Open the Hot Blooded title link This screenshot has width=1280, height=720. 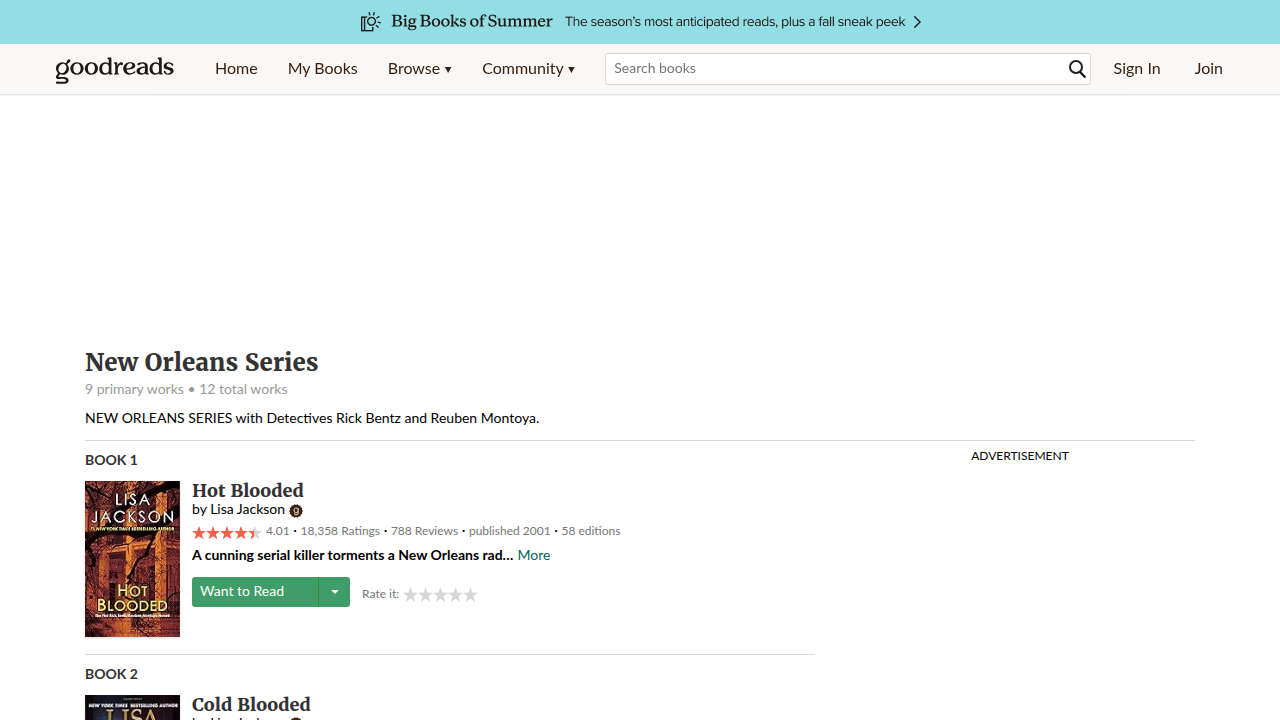(x=248, y=490)
